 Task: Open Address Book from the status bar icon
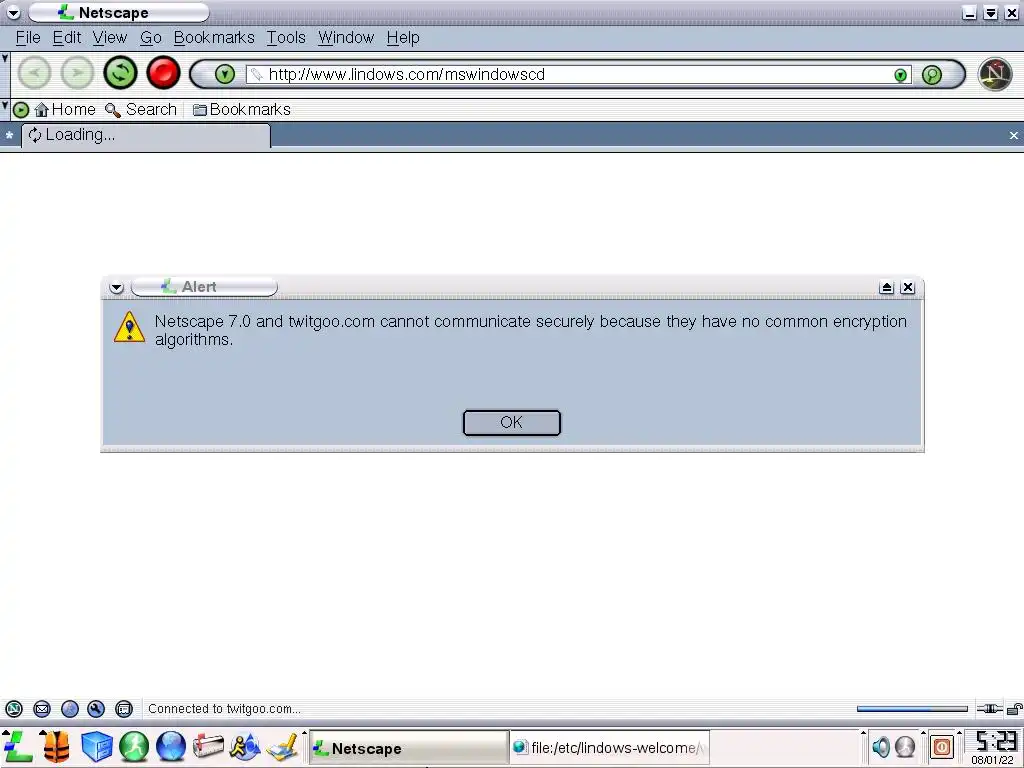124,709
